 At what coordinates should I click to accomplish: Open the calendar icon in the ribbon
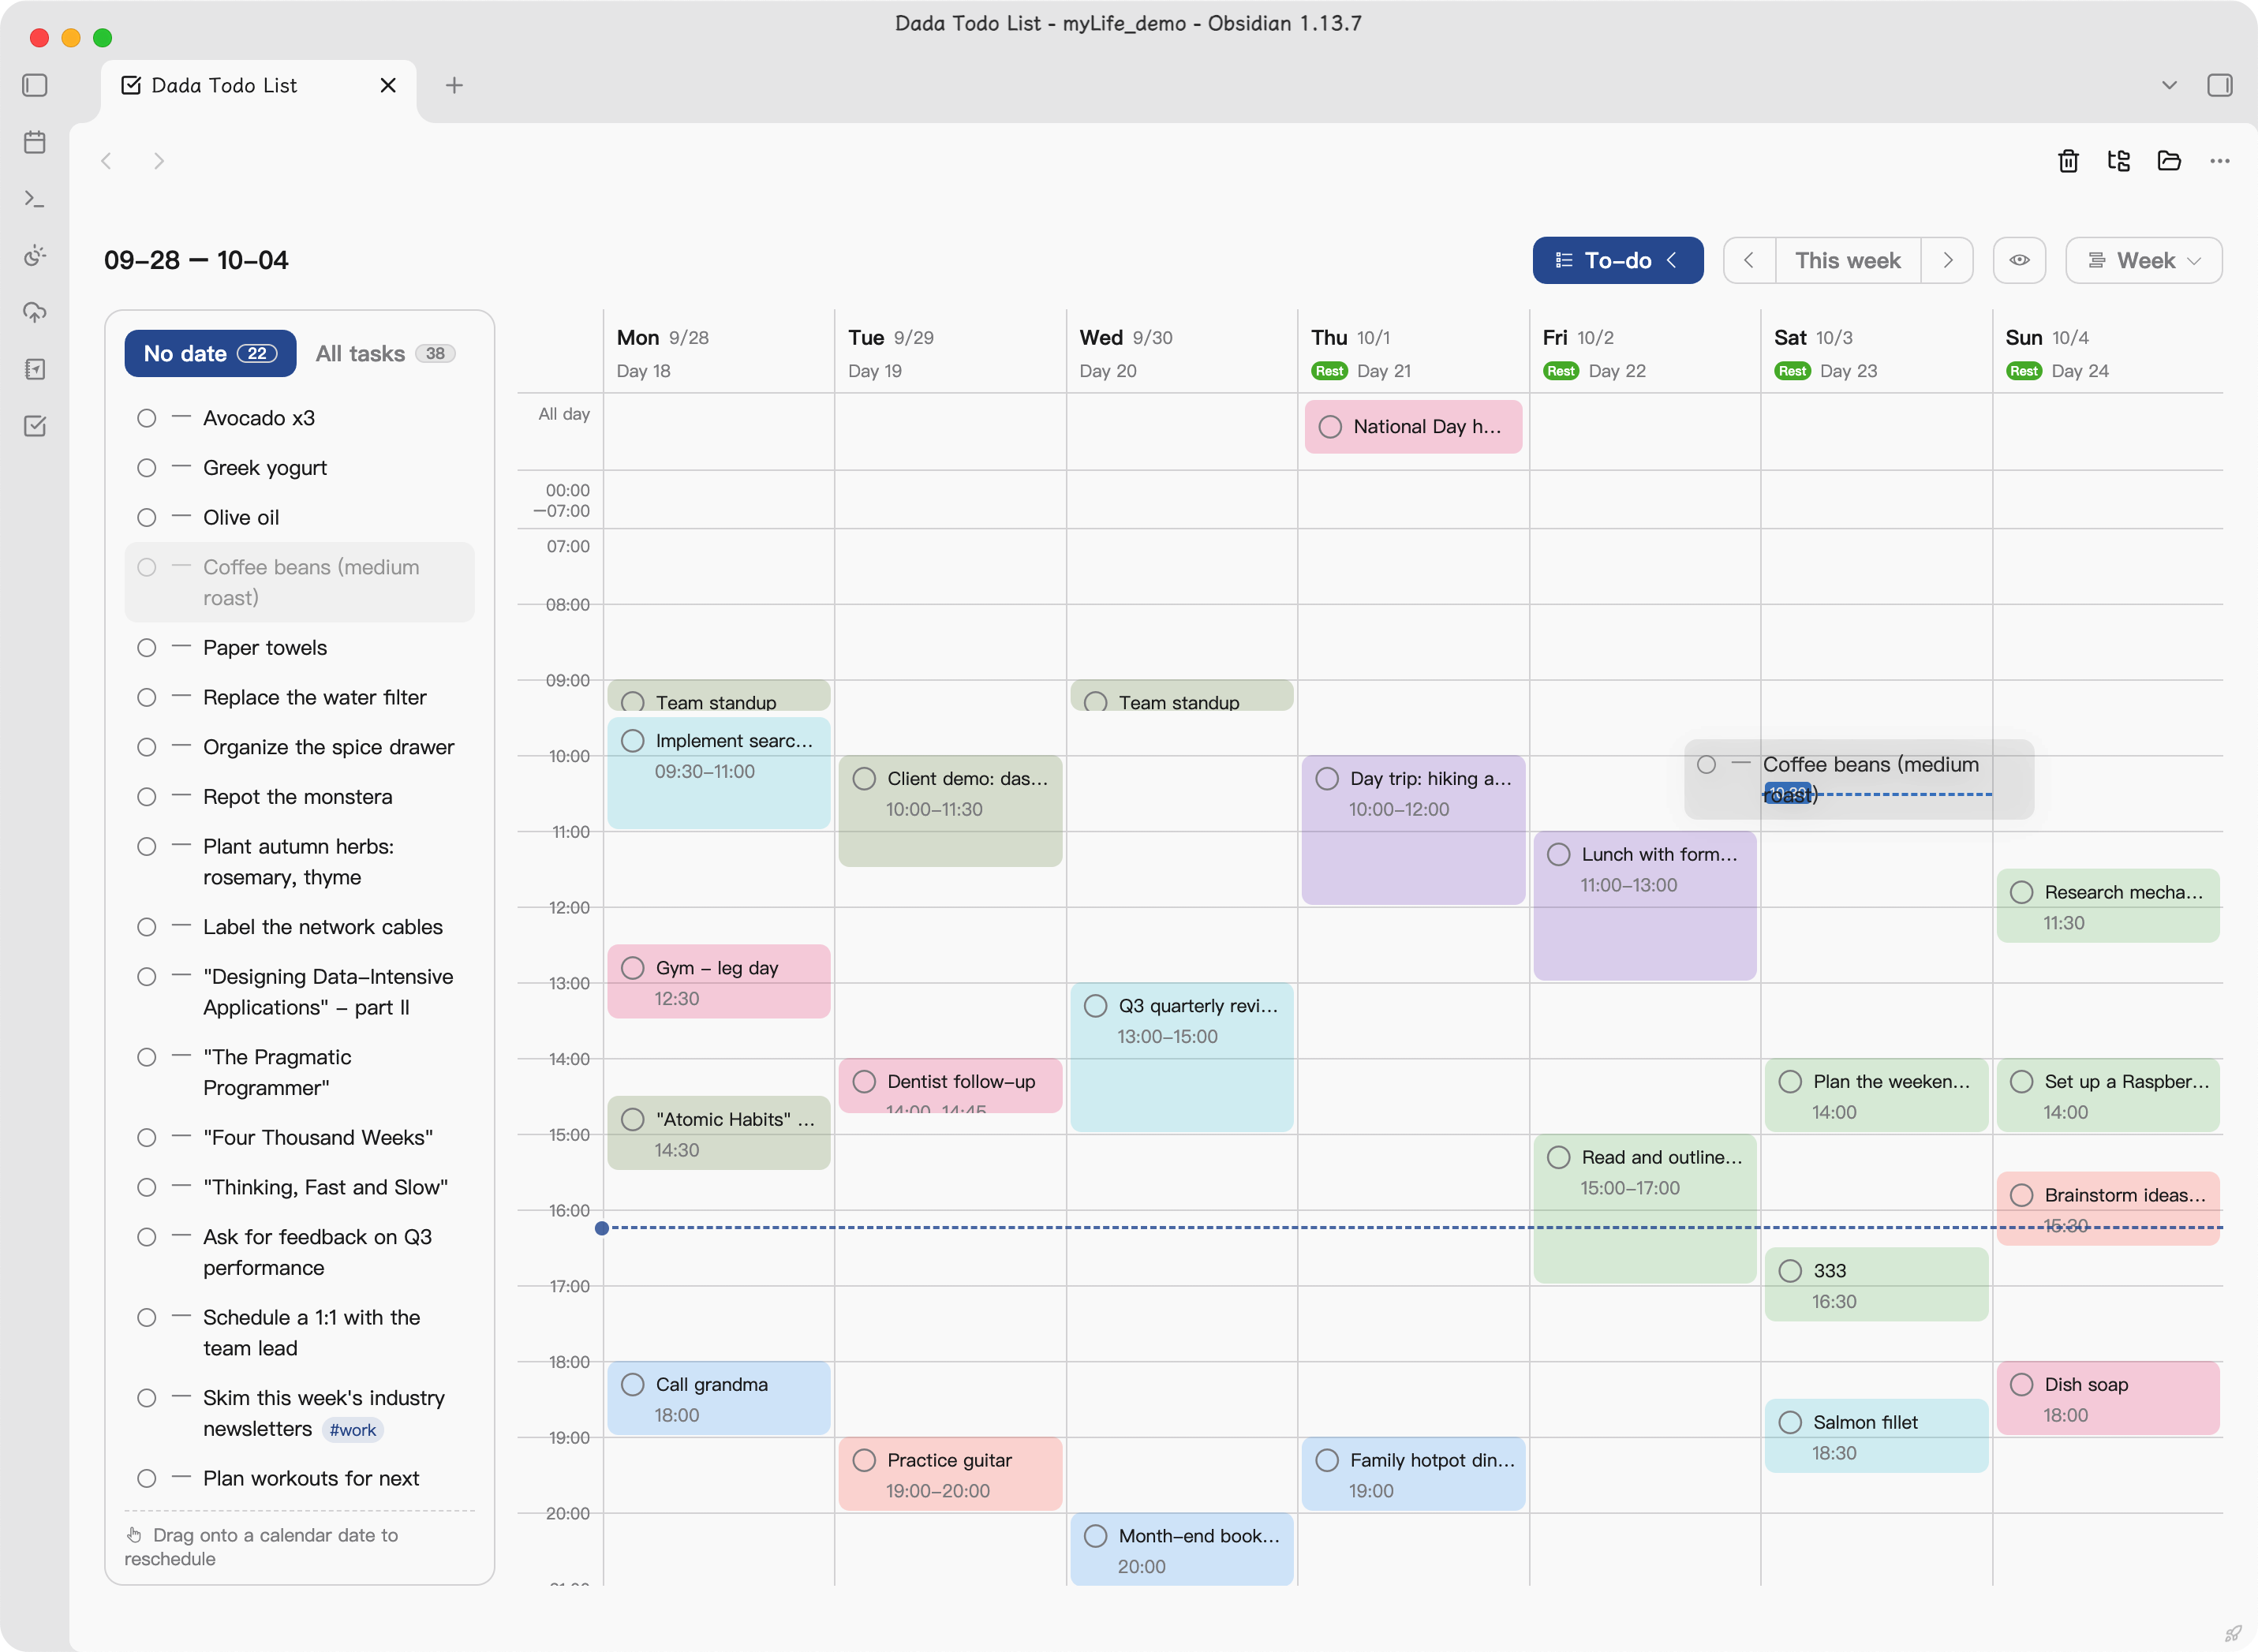tap(35, 142)
